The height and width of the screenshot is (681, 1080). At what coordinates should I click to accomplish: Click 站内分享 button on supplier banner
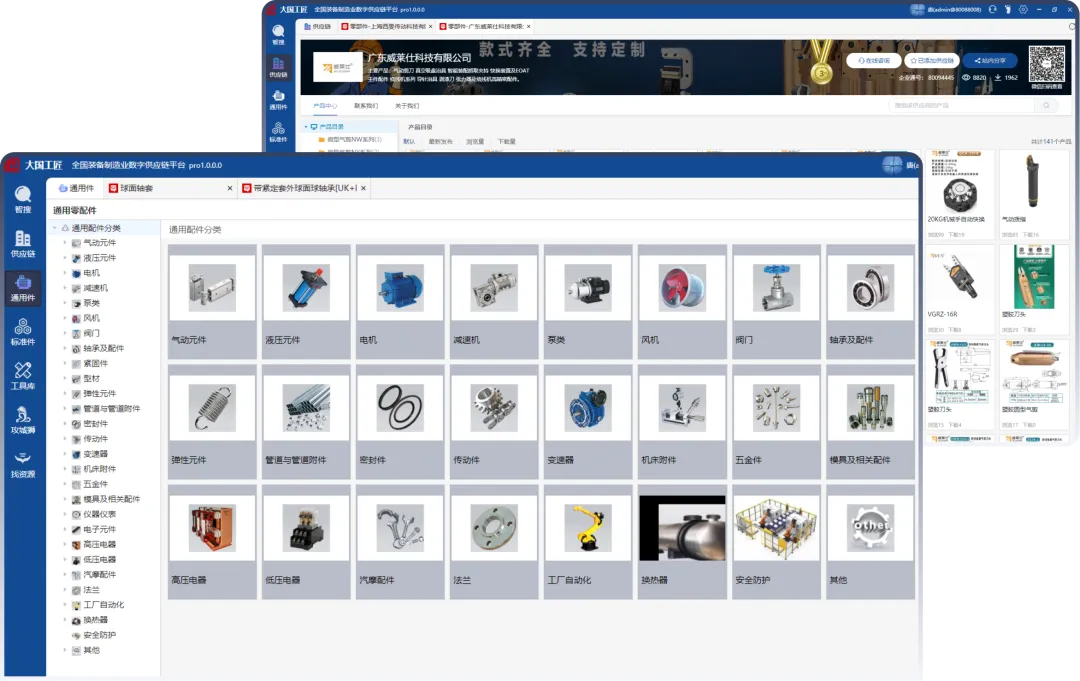coord(990,61)
